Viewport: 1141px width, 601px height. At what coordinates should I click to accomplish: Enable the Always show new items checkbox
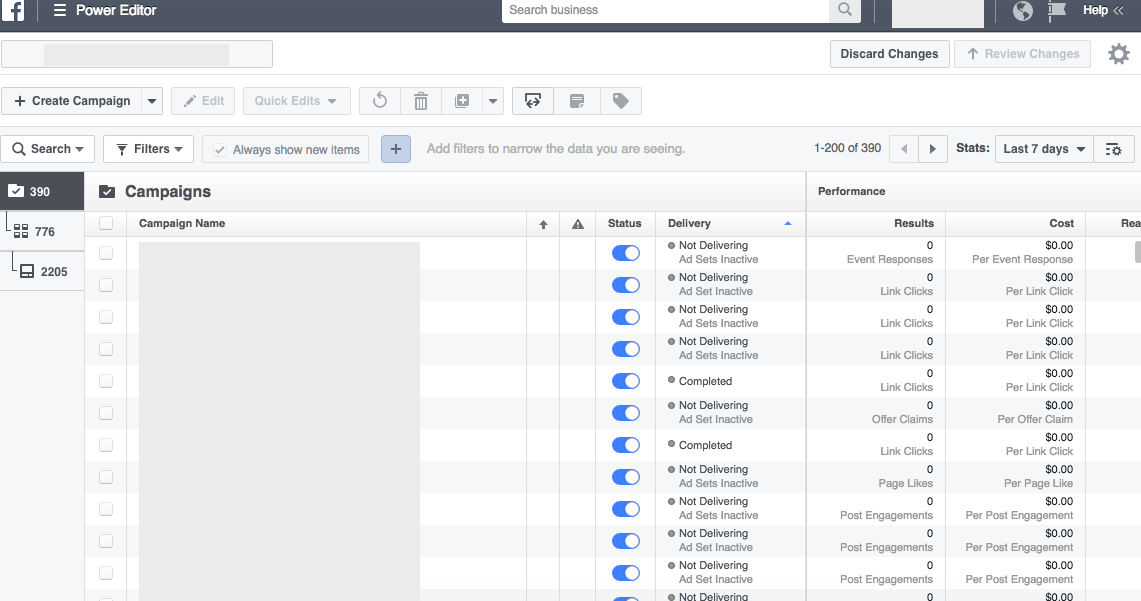point(222,148)
